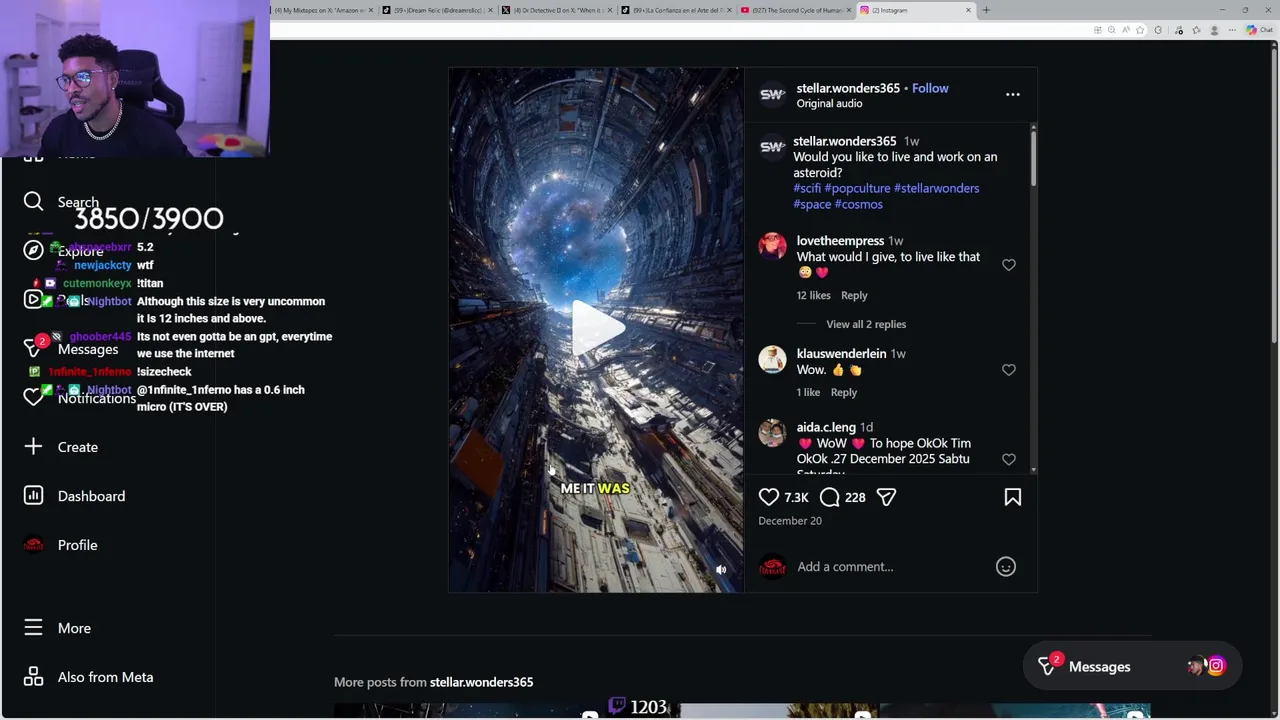Click the #scifi hashtag
Screen dimensions: 1280x720
(x=807, y=188)
